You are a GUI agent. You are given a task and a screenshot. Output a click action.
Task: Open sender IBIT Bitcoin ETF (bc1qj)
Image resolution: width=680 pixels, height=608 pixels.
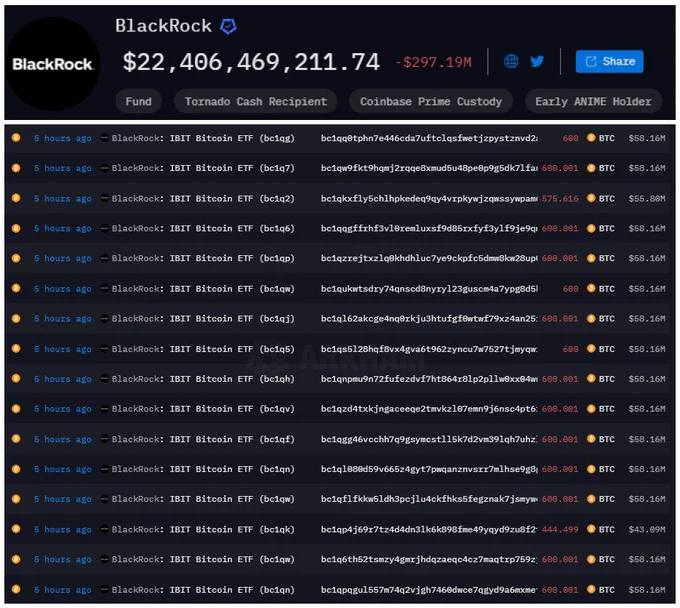203,319
